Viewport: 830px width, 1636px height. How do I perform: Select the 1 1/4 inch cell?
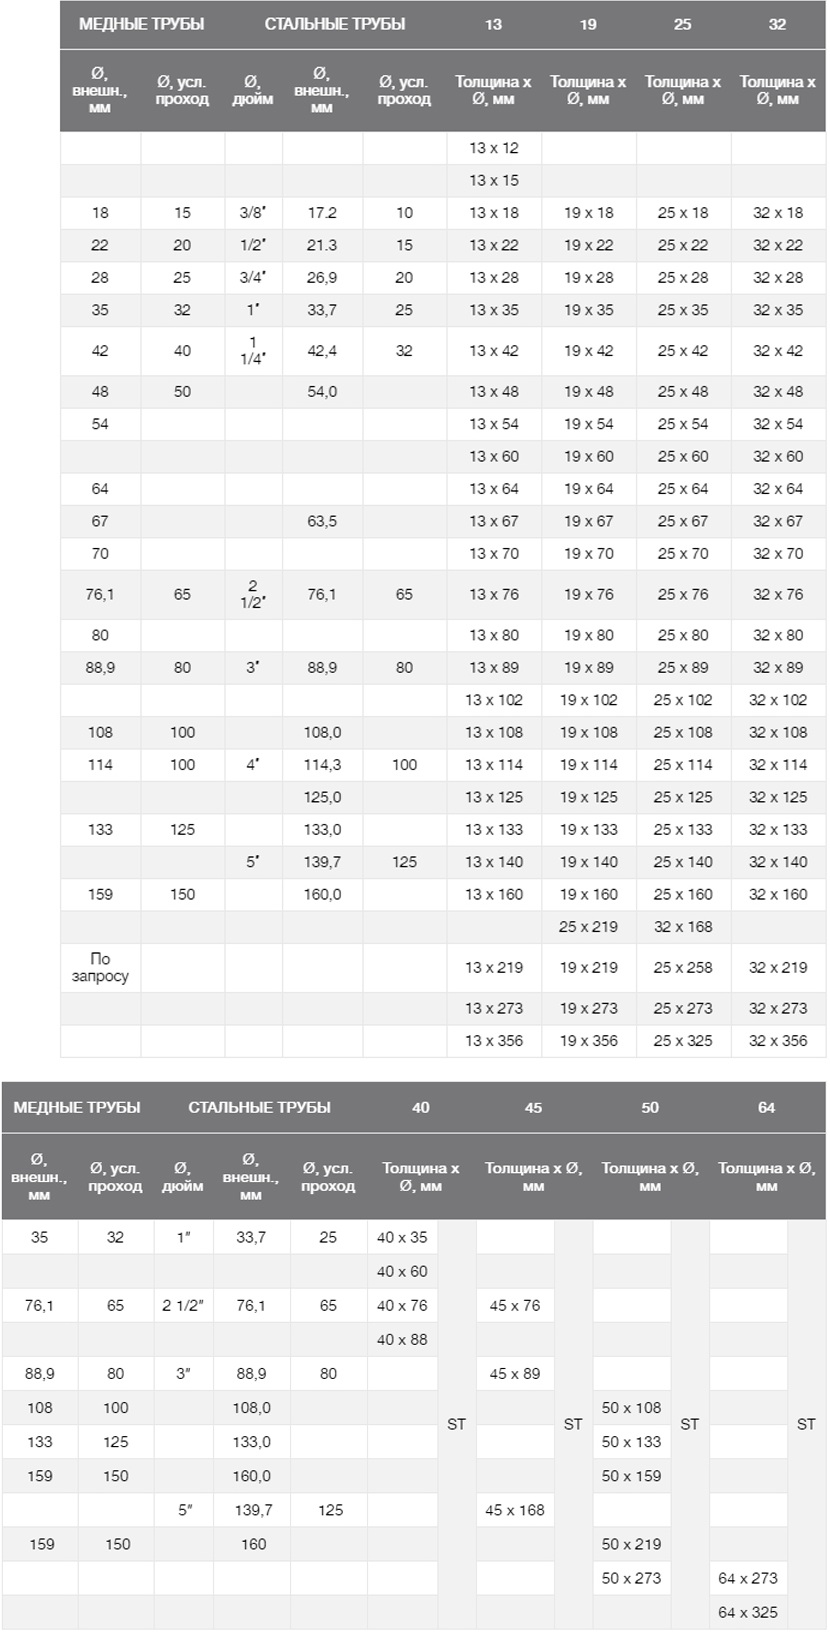coord(253,351)
